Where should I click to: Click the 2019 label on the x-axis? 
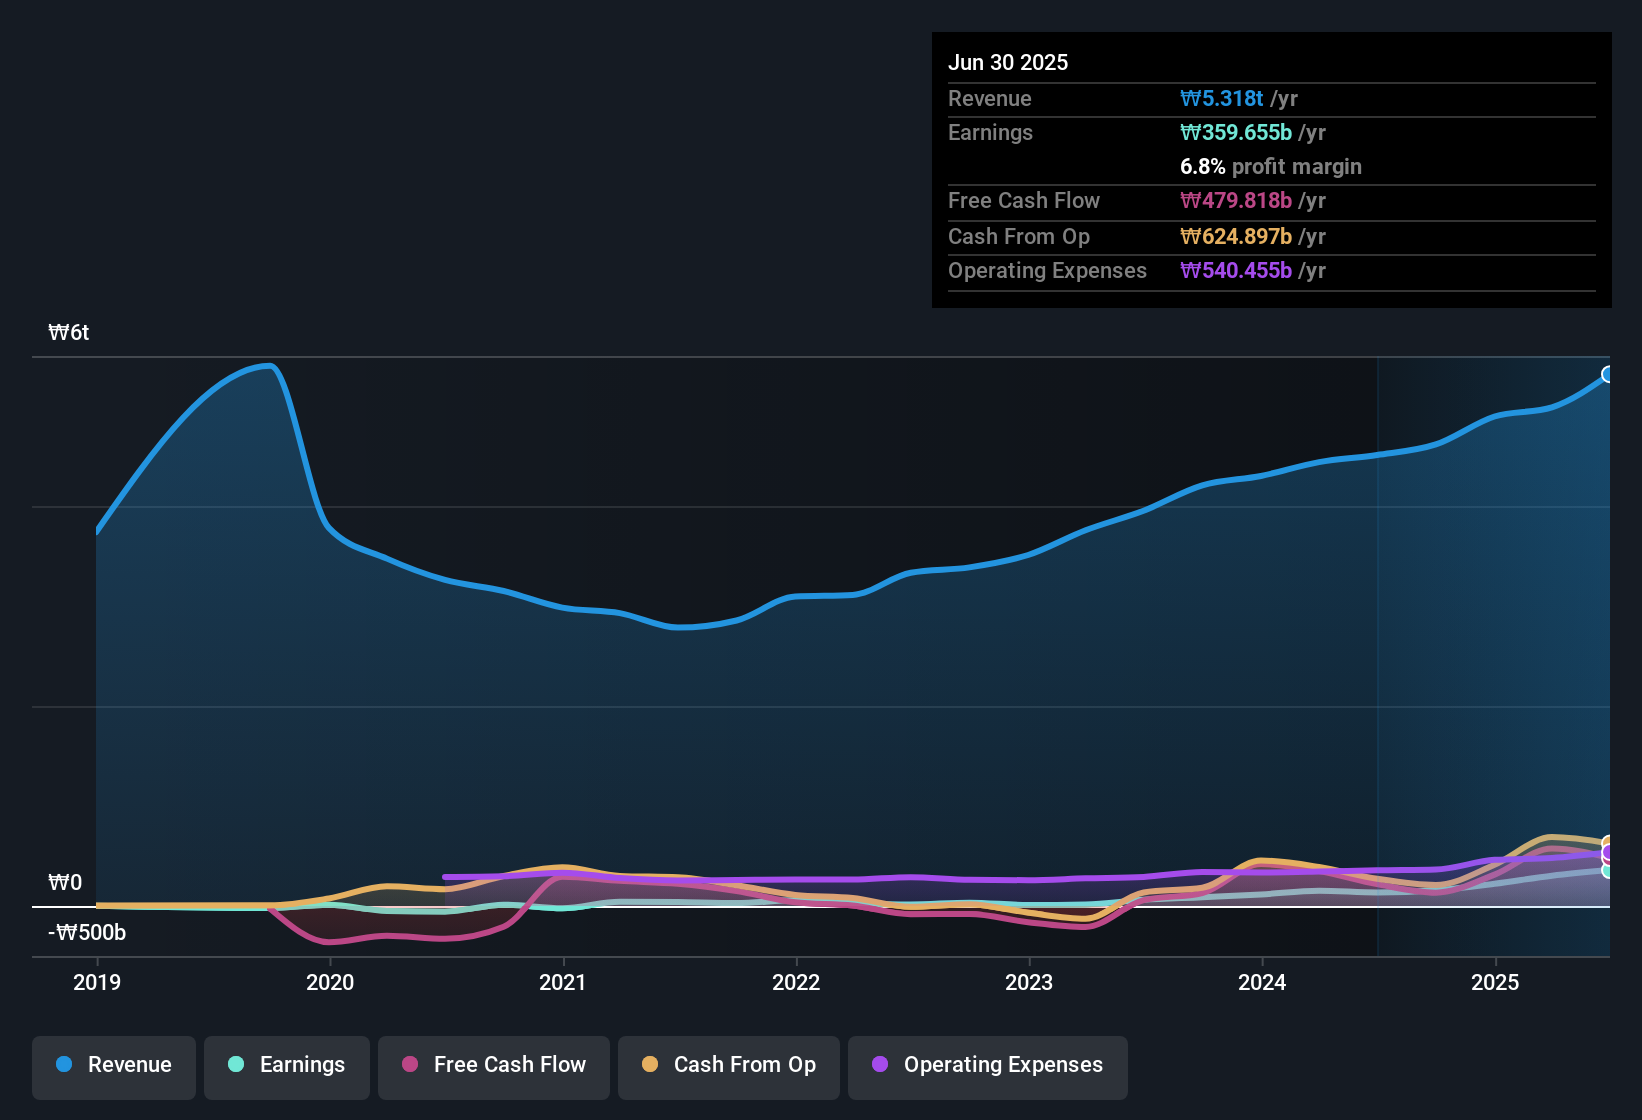[96, 983]
